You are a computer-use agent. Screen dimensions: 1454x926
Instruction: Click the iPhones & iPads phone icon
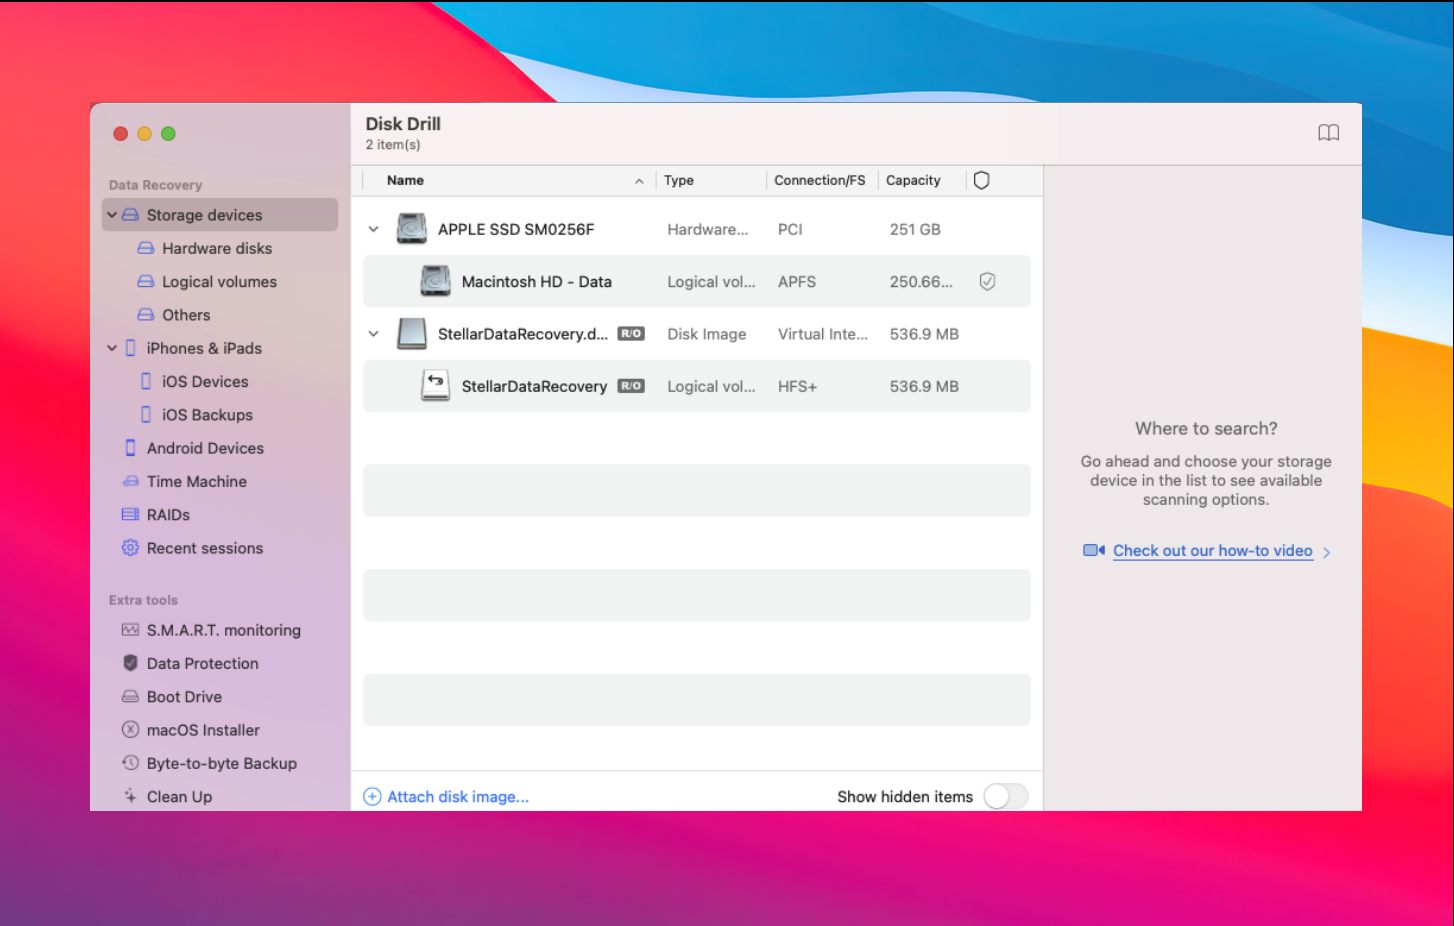130,348
